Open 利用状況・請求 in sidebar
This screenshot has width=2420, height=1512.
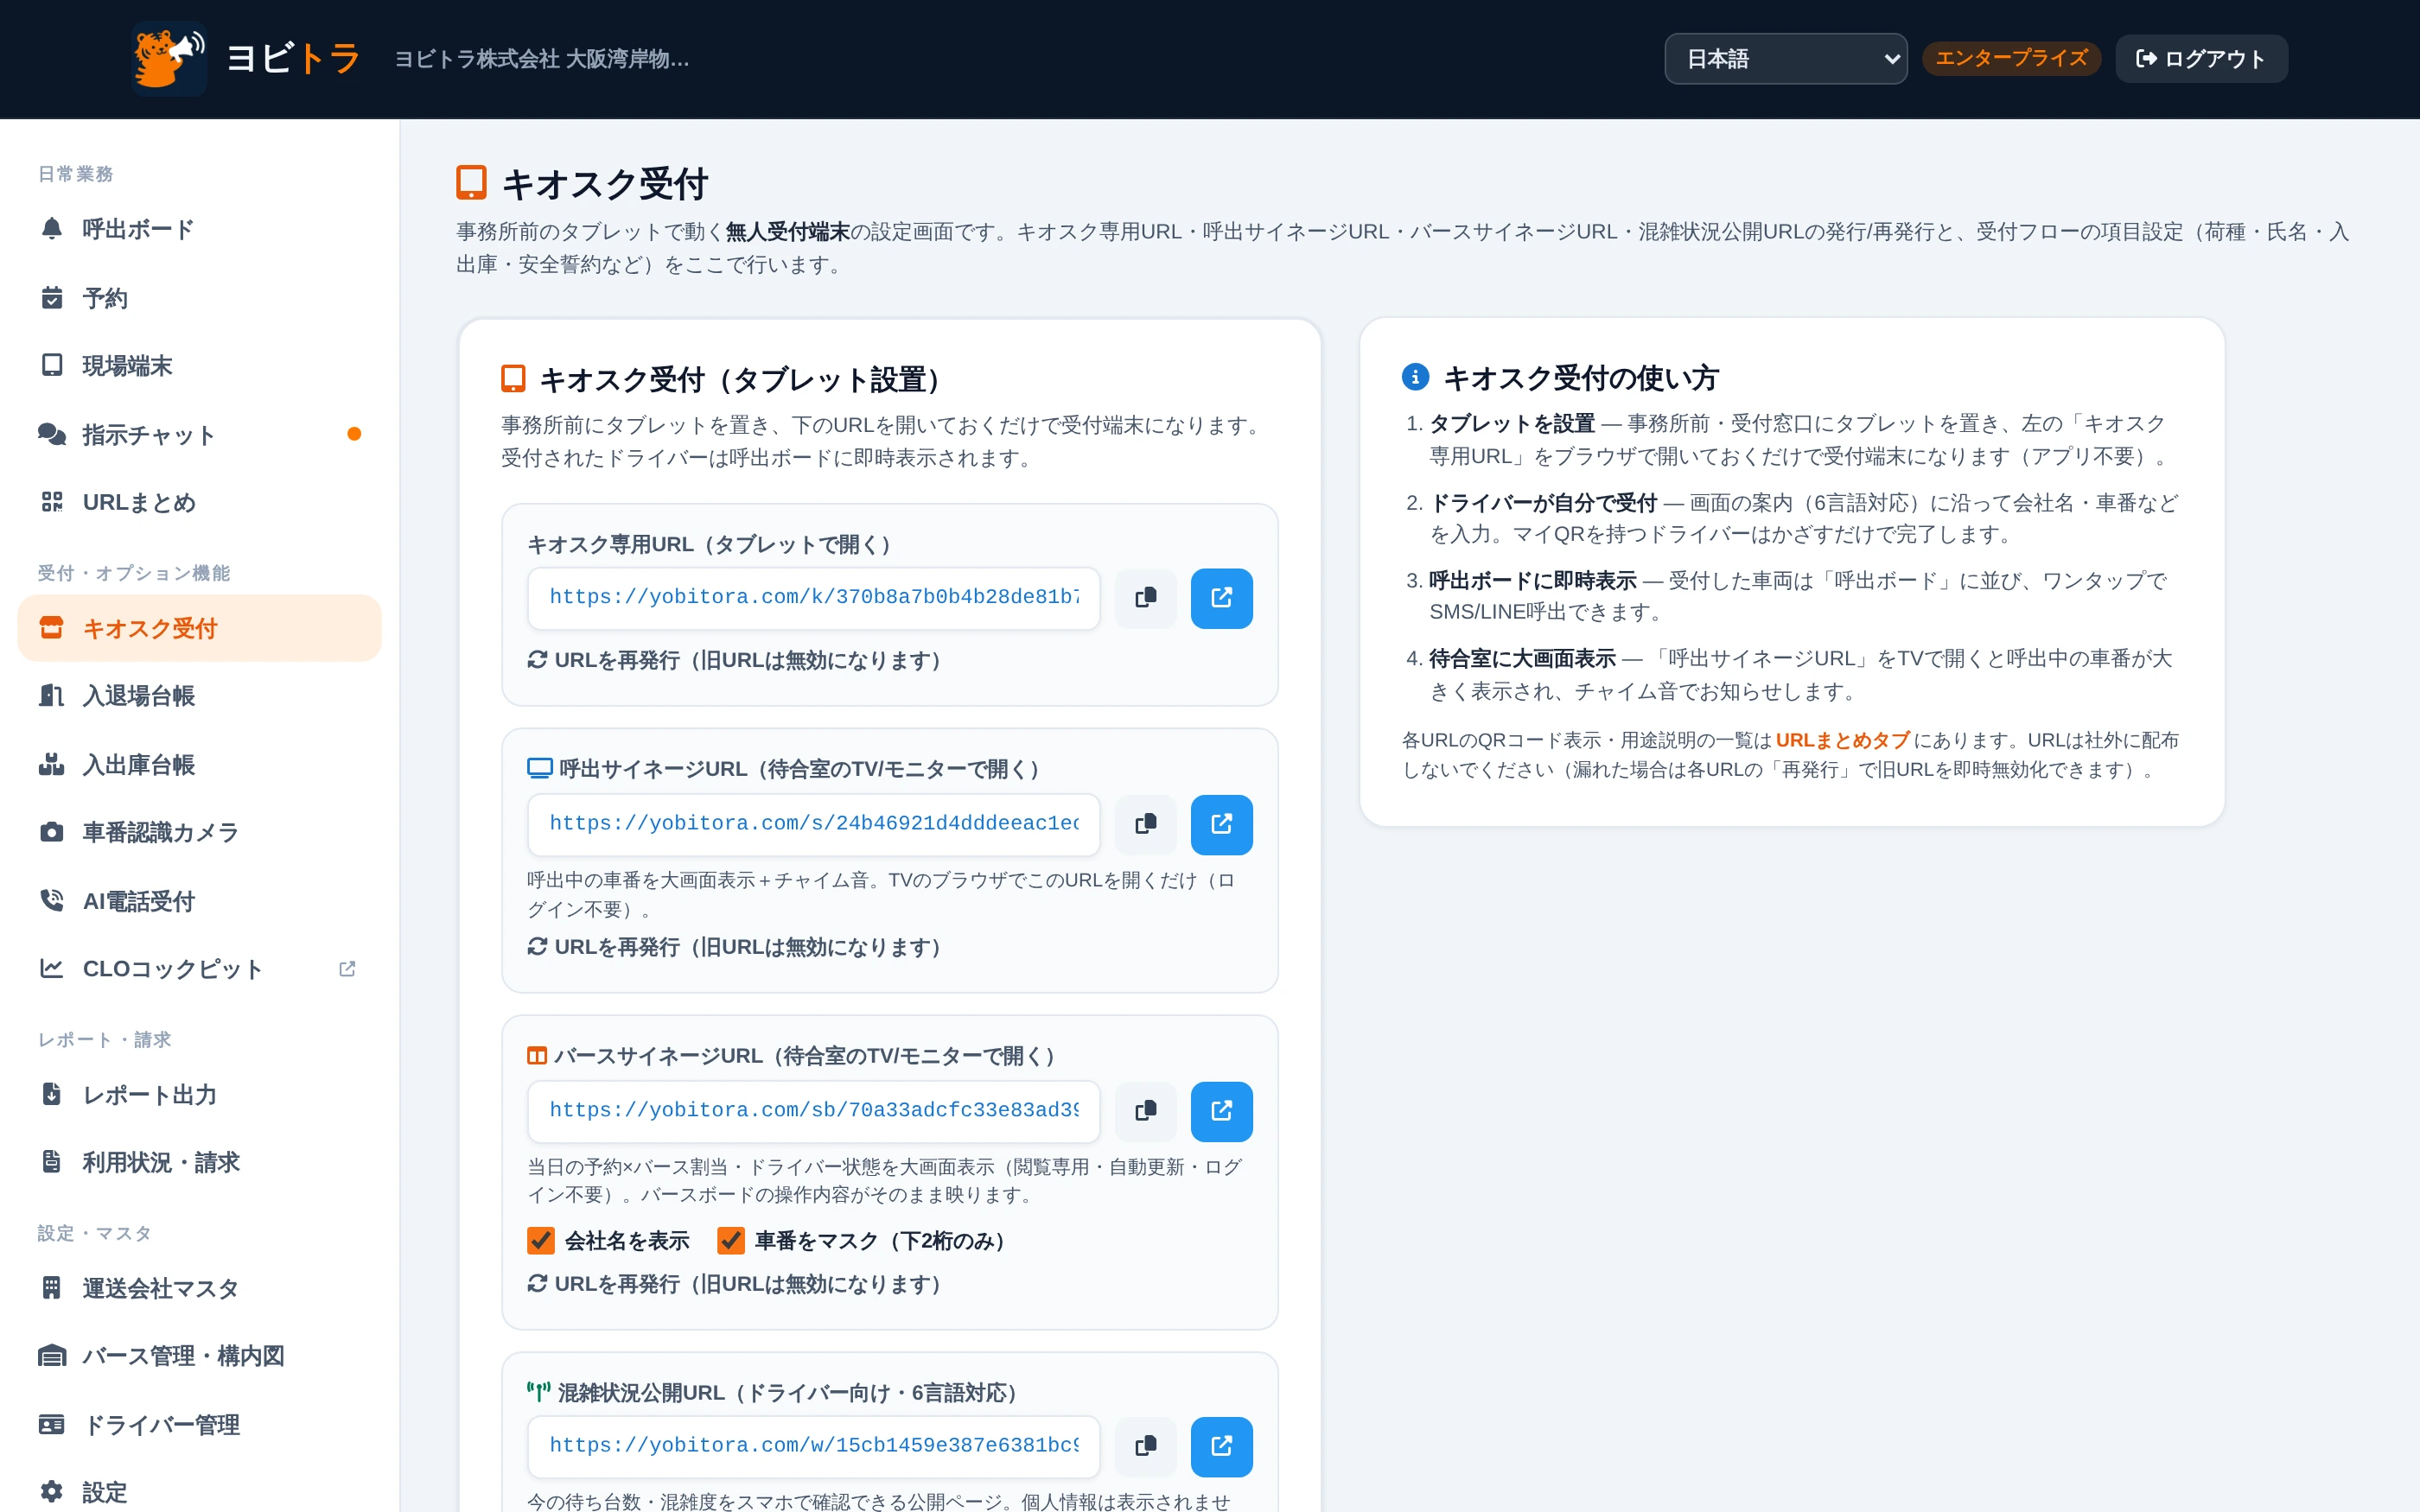tap(200, 1162)
